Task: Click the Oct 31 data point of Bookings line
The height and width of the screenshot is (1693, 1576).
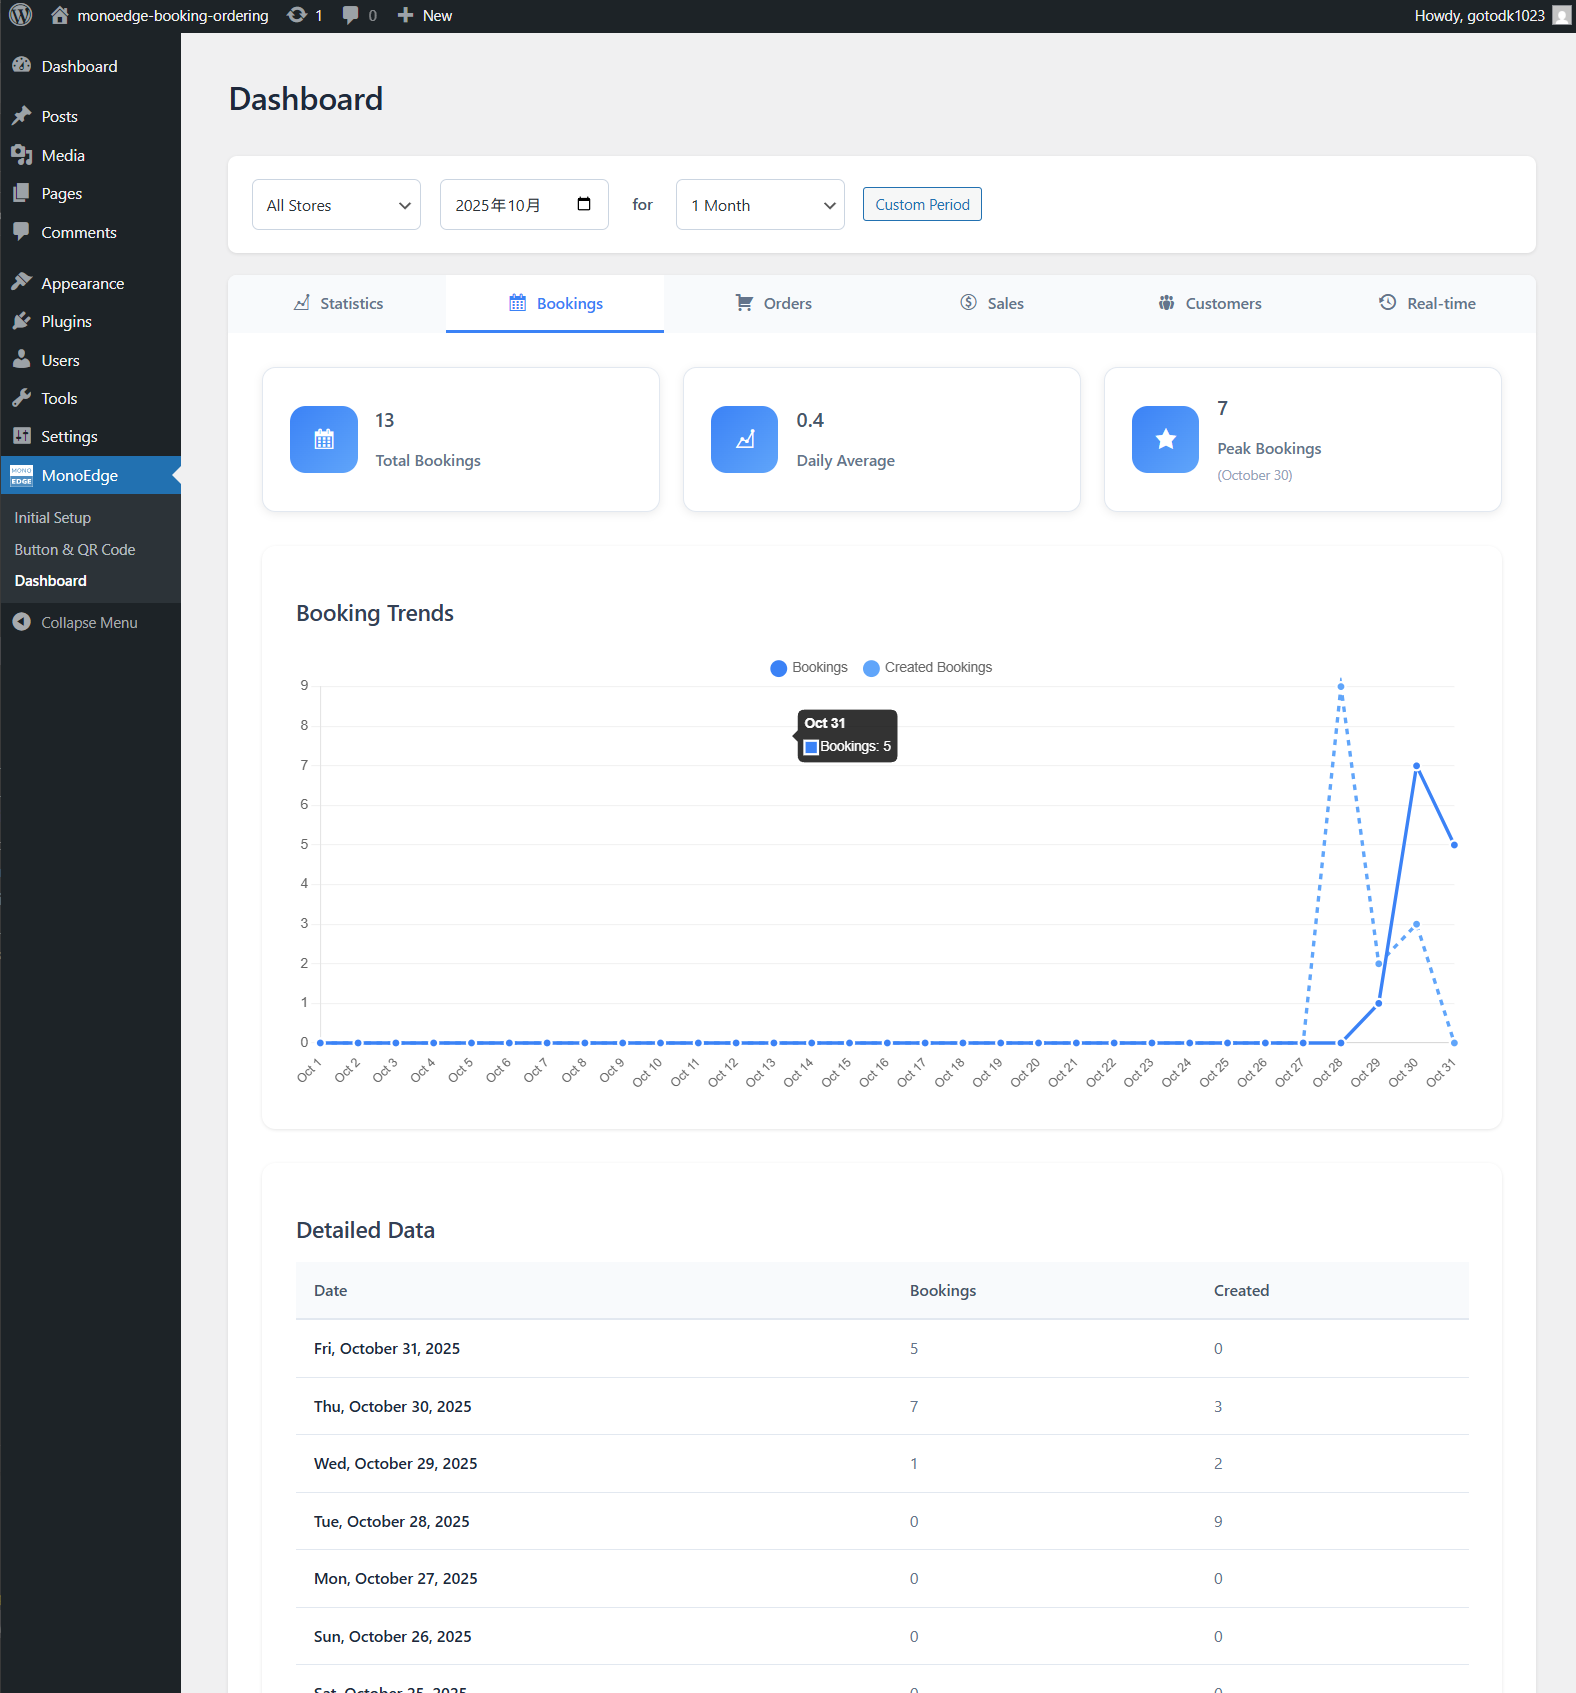Action: [1454, 845]
